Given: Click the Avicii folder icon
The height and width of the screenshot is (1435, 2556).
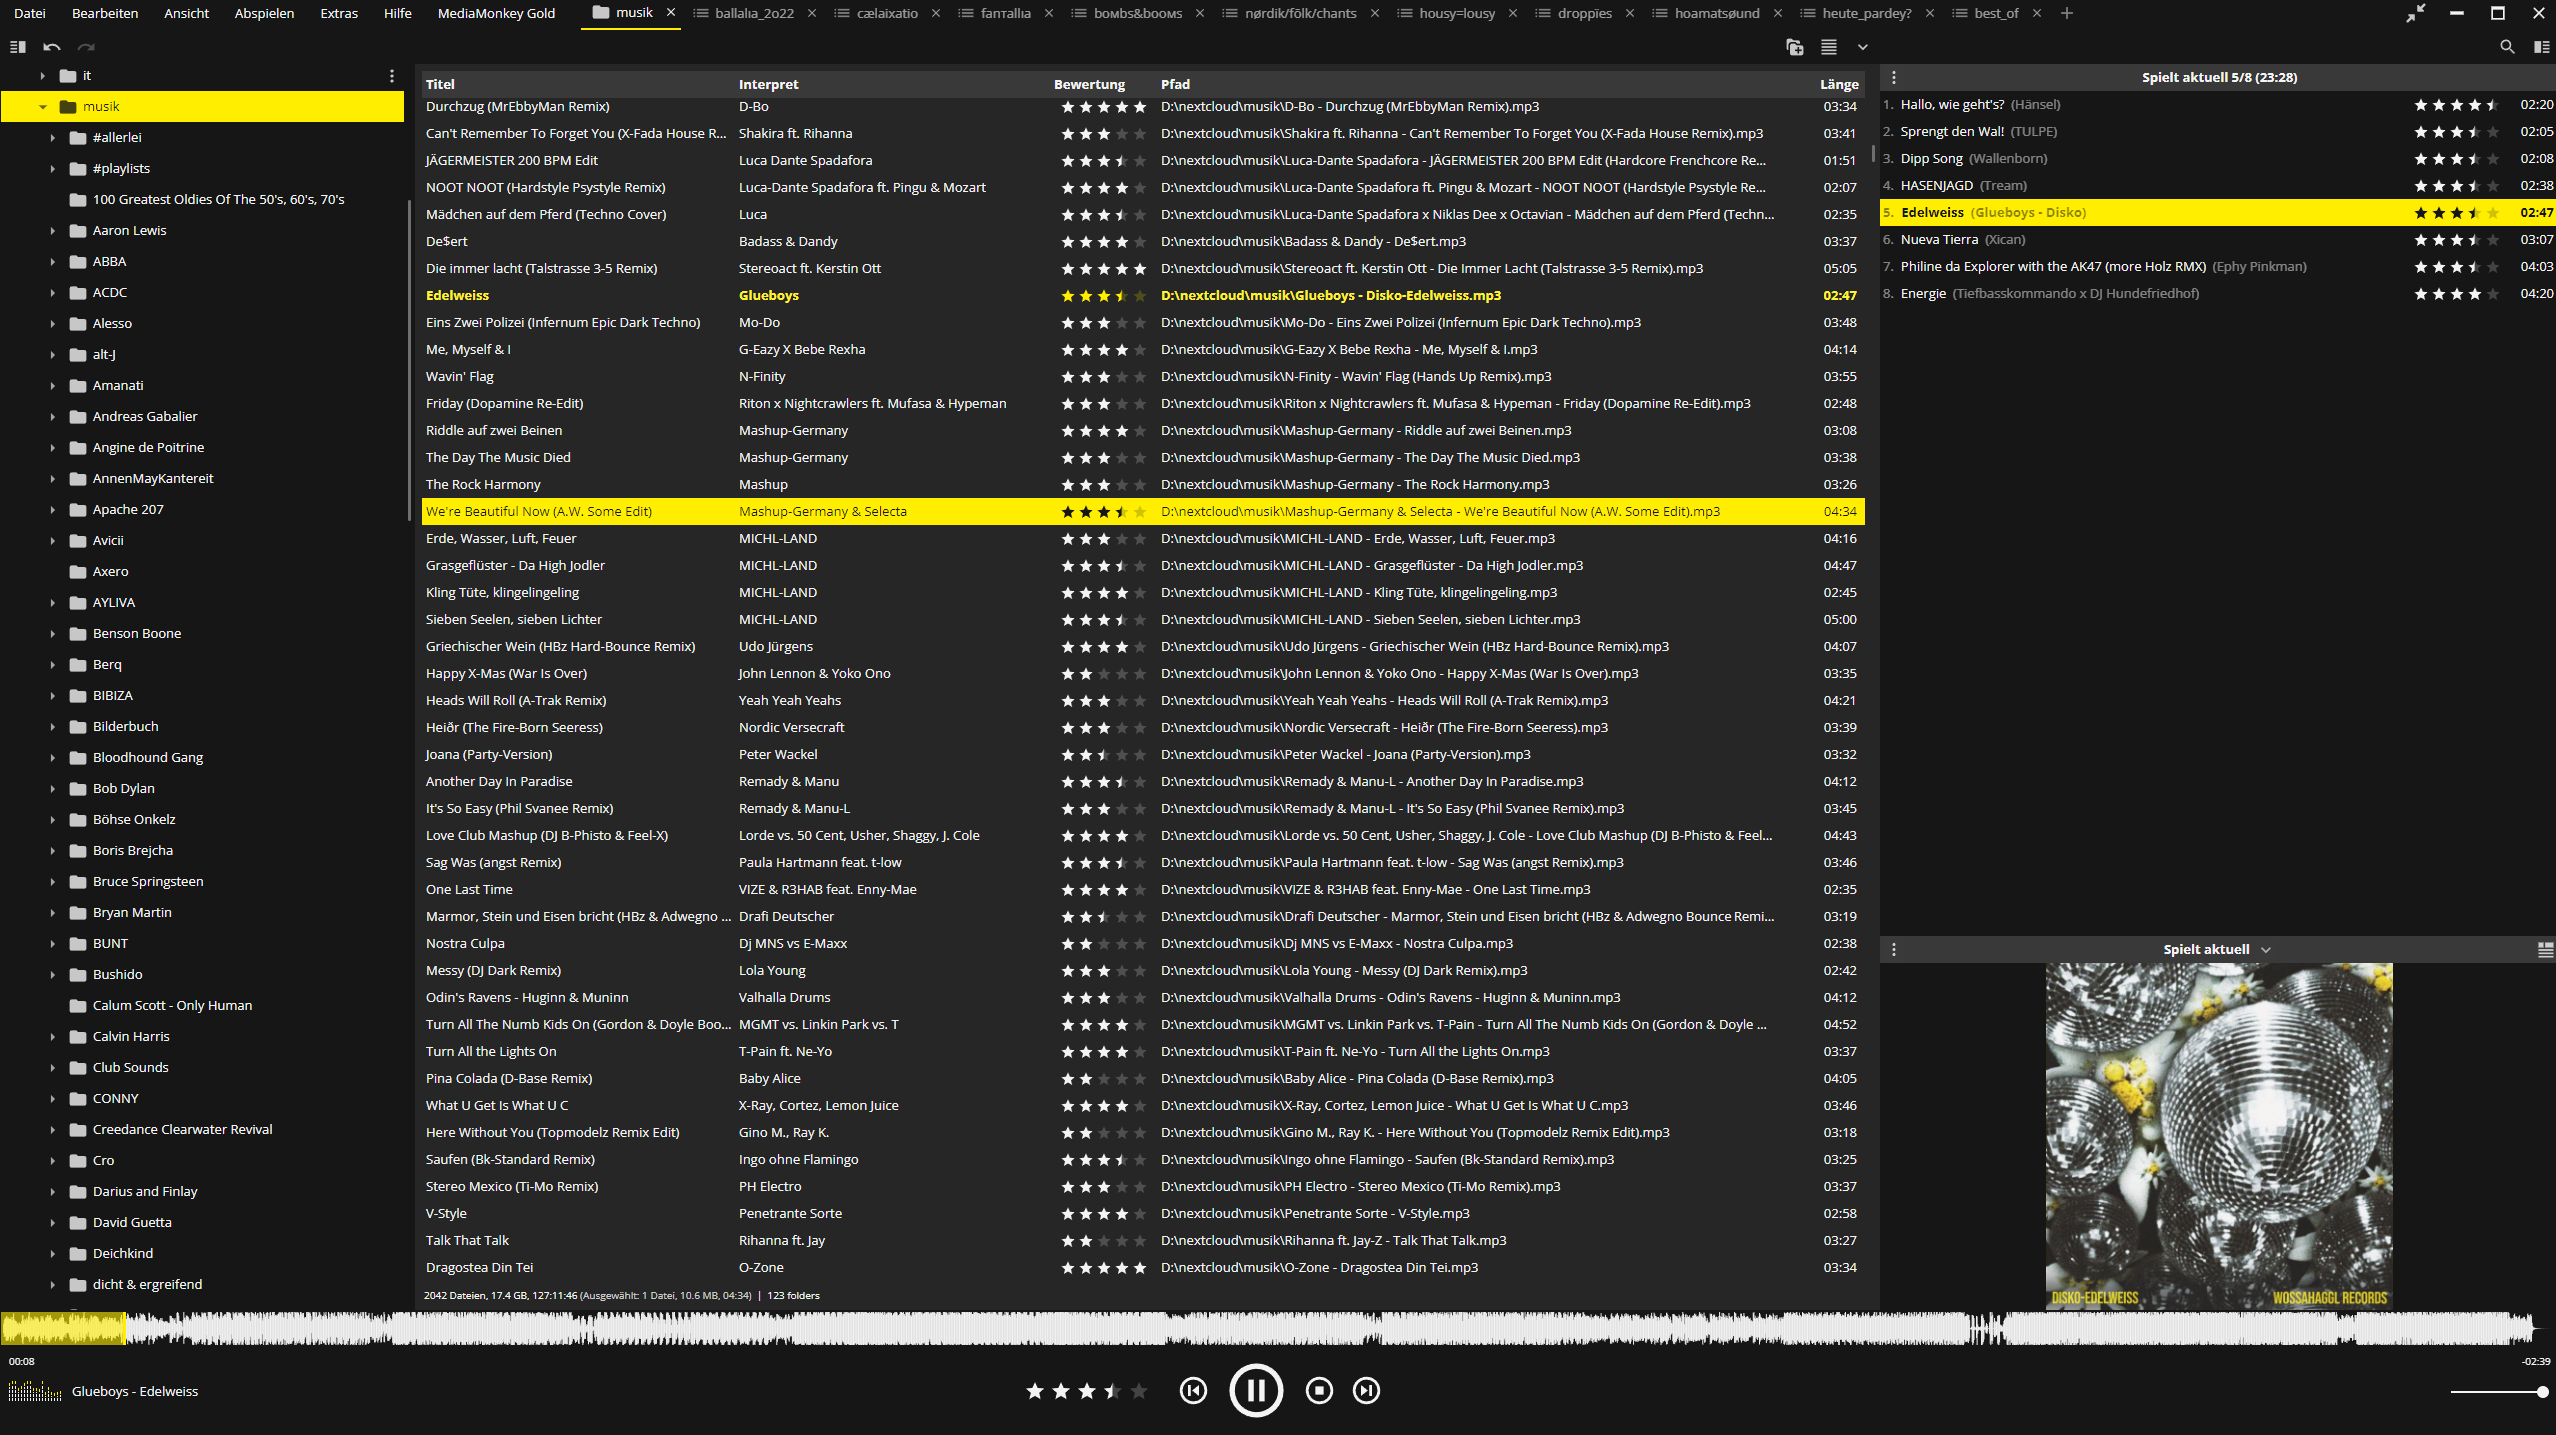Looking at the screenshot, I should [x=78, y=541].
